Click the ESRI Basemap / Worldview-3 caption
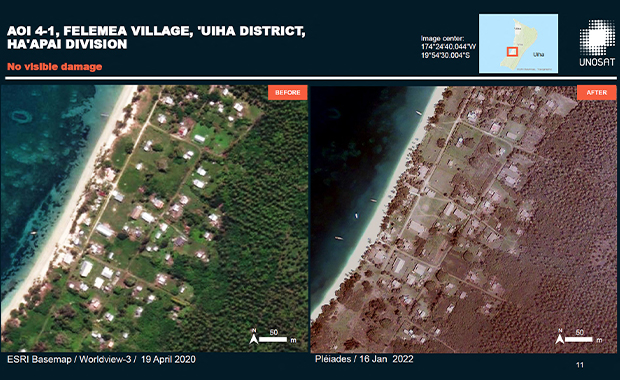Viewport: 620px width, 380px height. [x=101, y=359]
